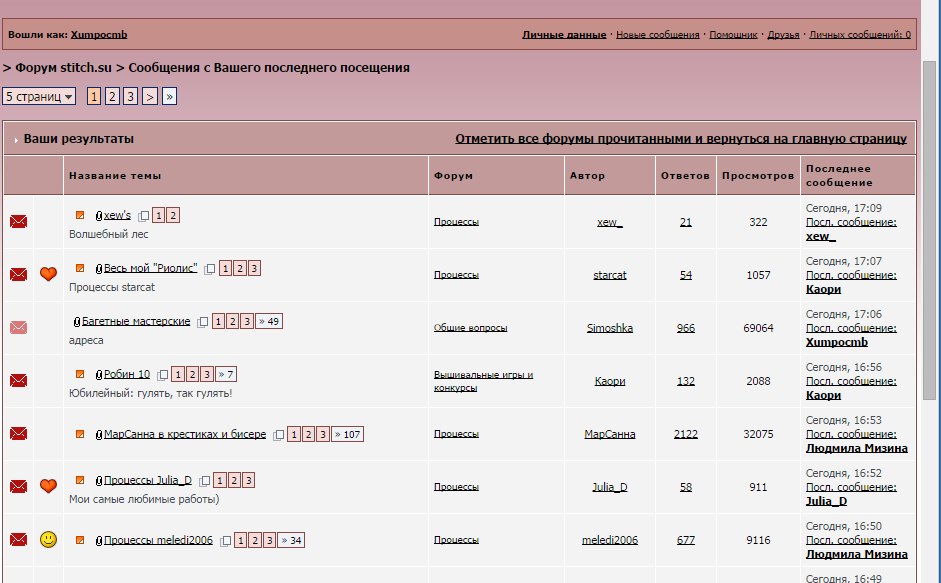Click the smiley icon in the Процессы meledi2006 row
The width and height of the screenshot is (941, 583).
pos(48,540)
